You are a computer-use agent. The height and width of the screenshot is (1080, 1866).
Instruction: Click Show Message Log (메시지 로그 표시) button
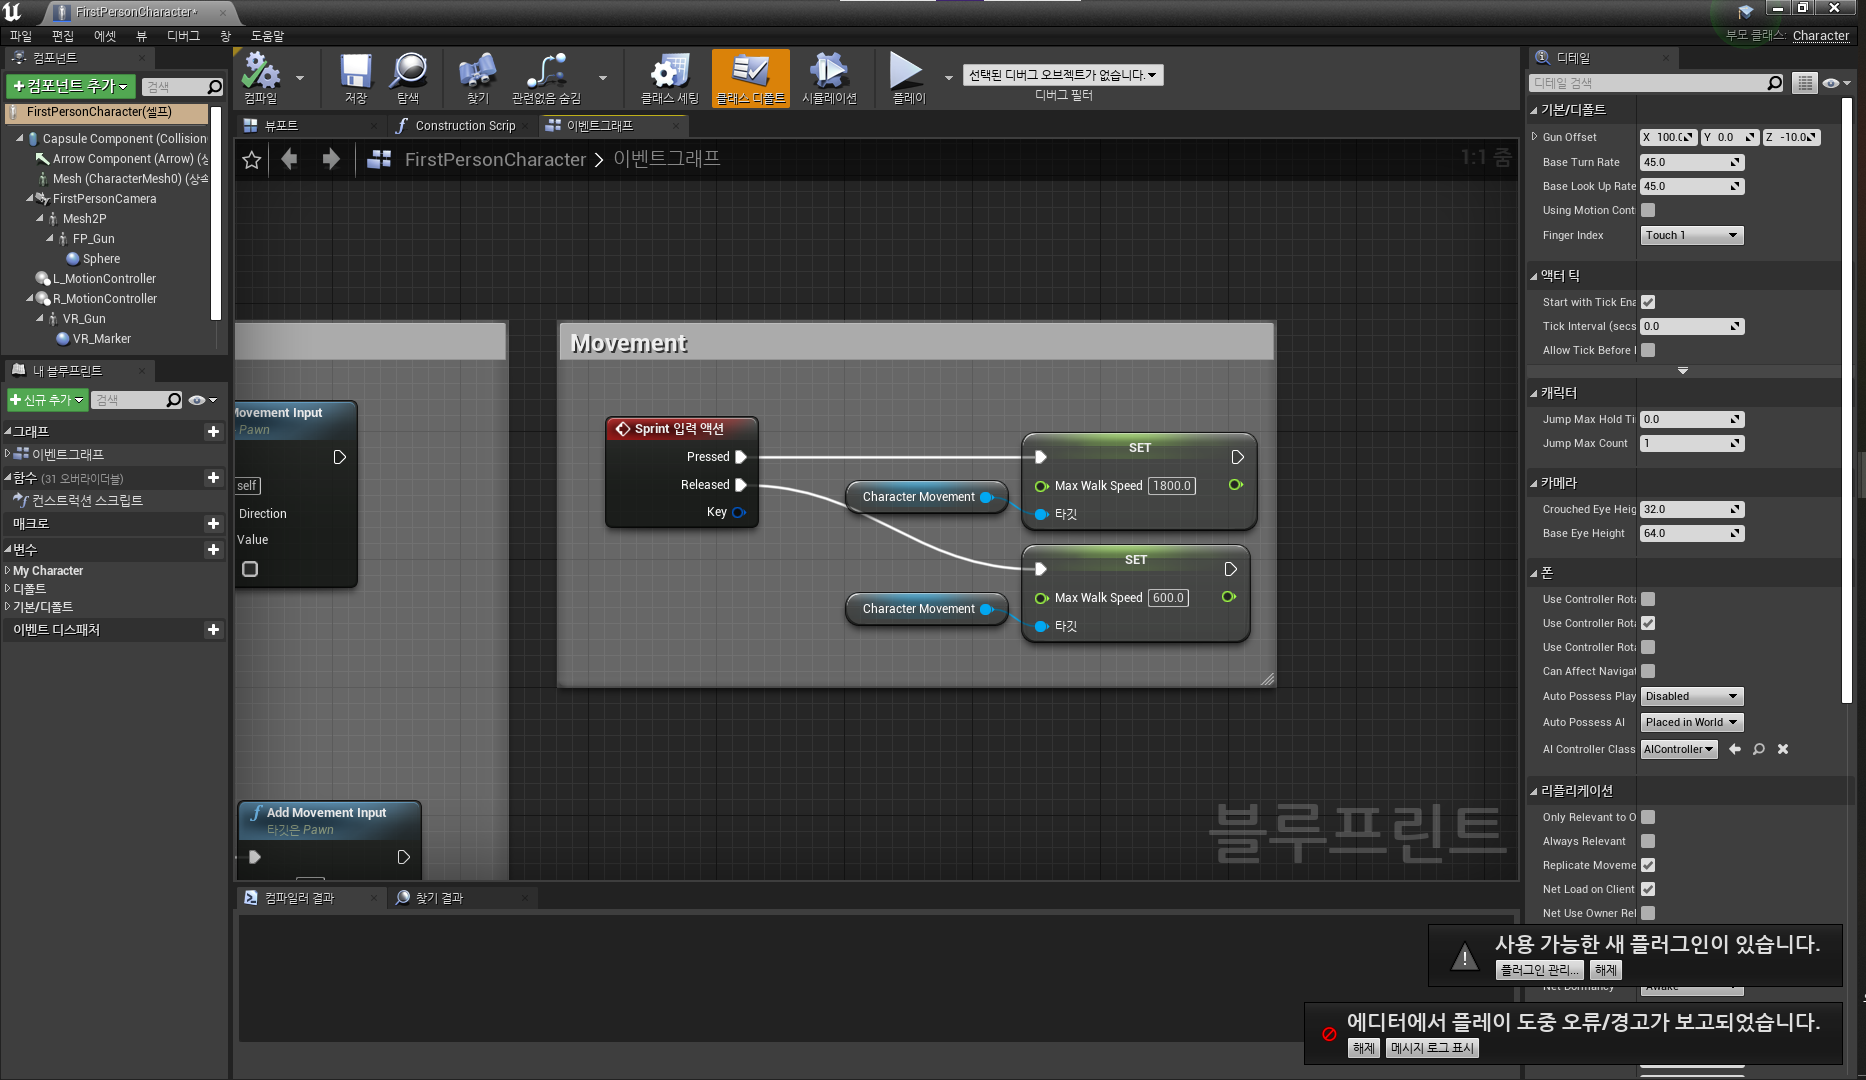pos(1432,1048)
